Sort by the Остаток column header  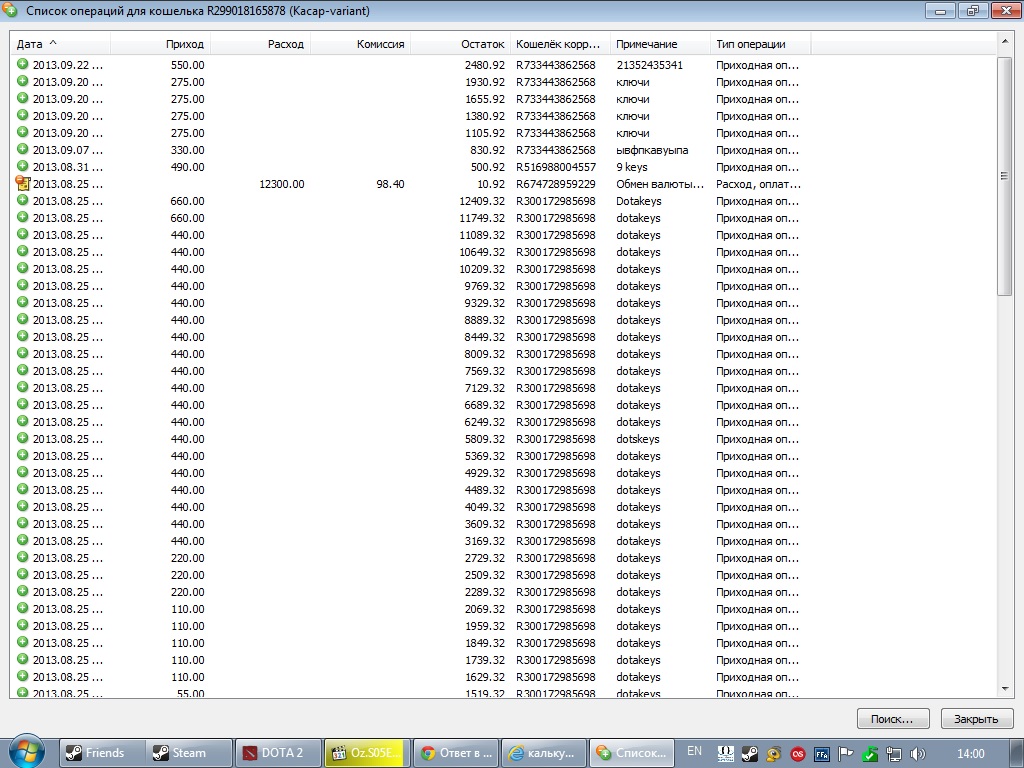(460, 44)
